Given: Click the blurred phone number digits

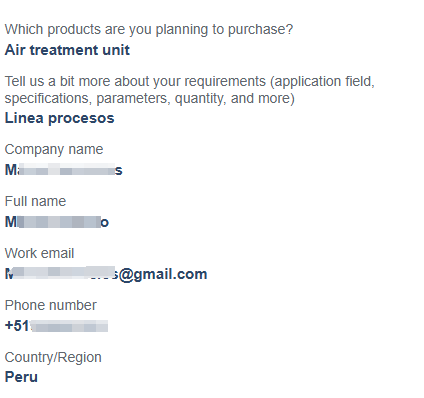Looking at the screenshot, I should point(69,326).
